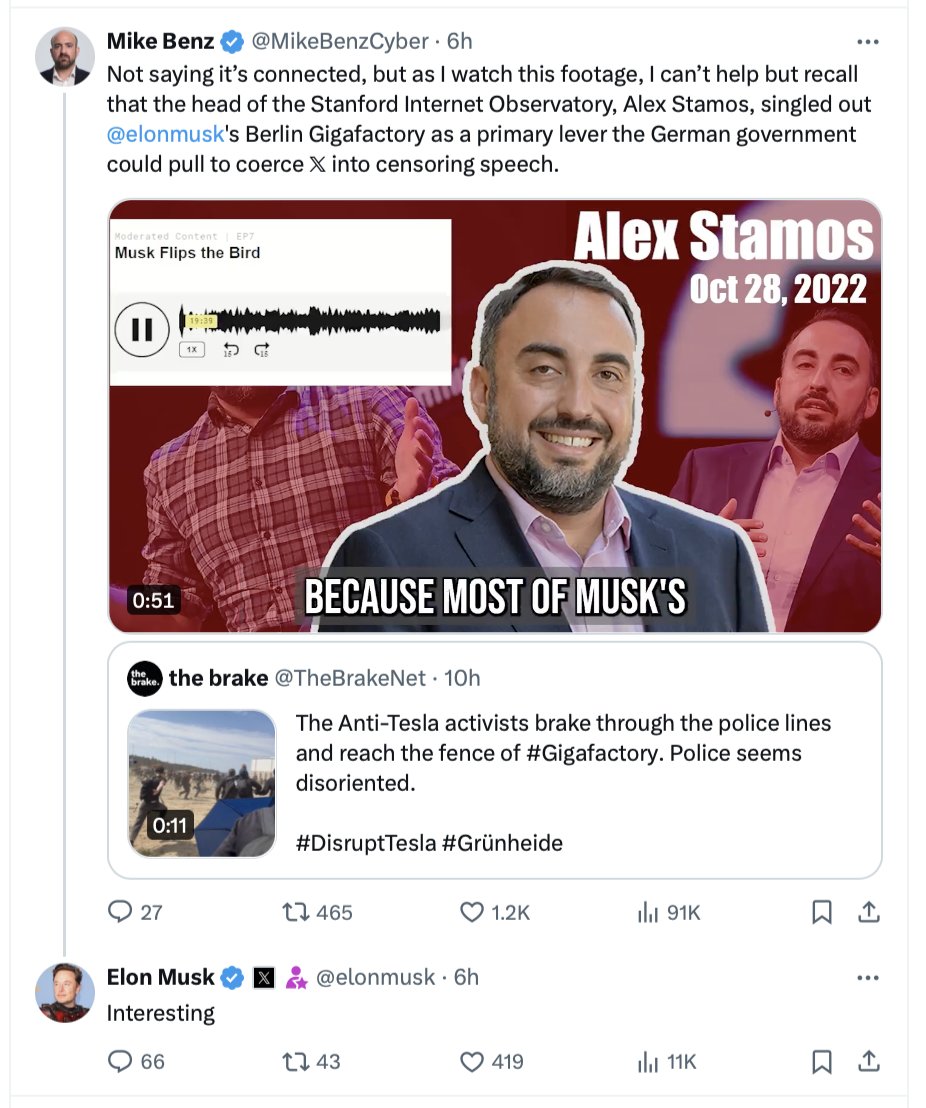The height and width of the screenshot is (1108, 926).
Task: Open the brake's quoted video thumbnail
Action: point(201,784)
